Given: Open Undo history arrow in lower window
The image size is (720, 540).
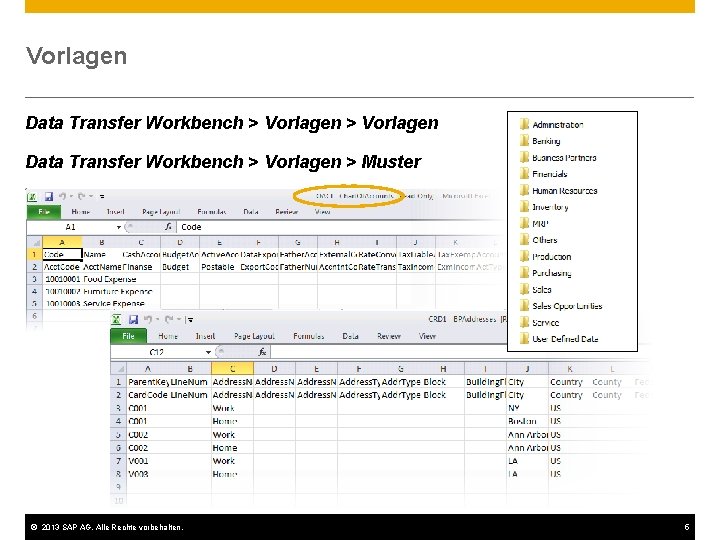Looking at the screenshot, I should coord(157,319).
